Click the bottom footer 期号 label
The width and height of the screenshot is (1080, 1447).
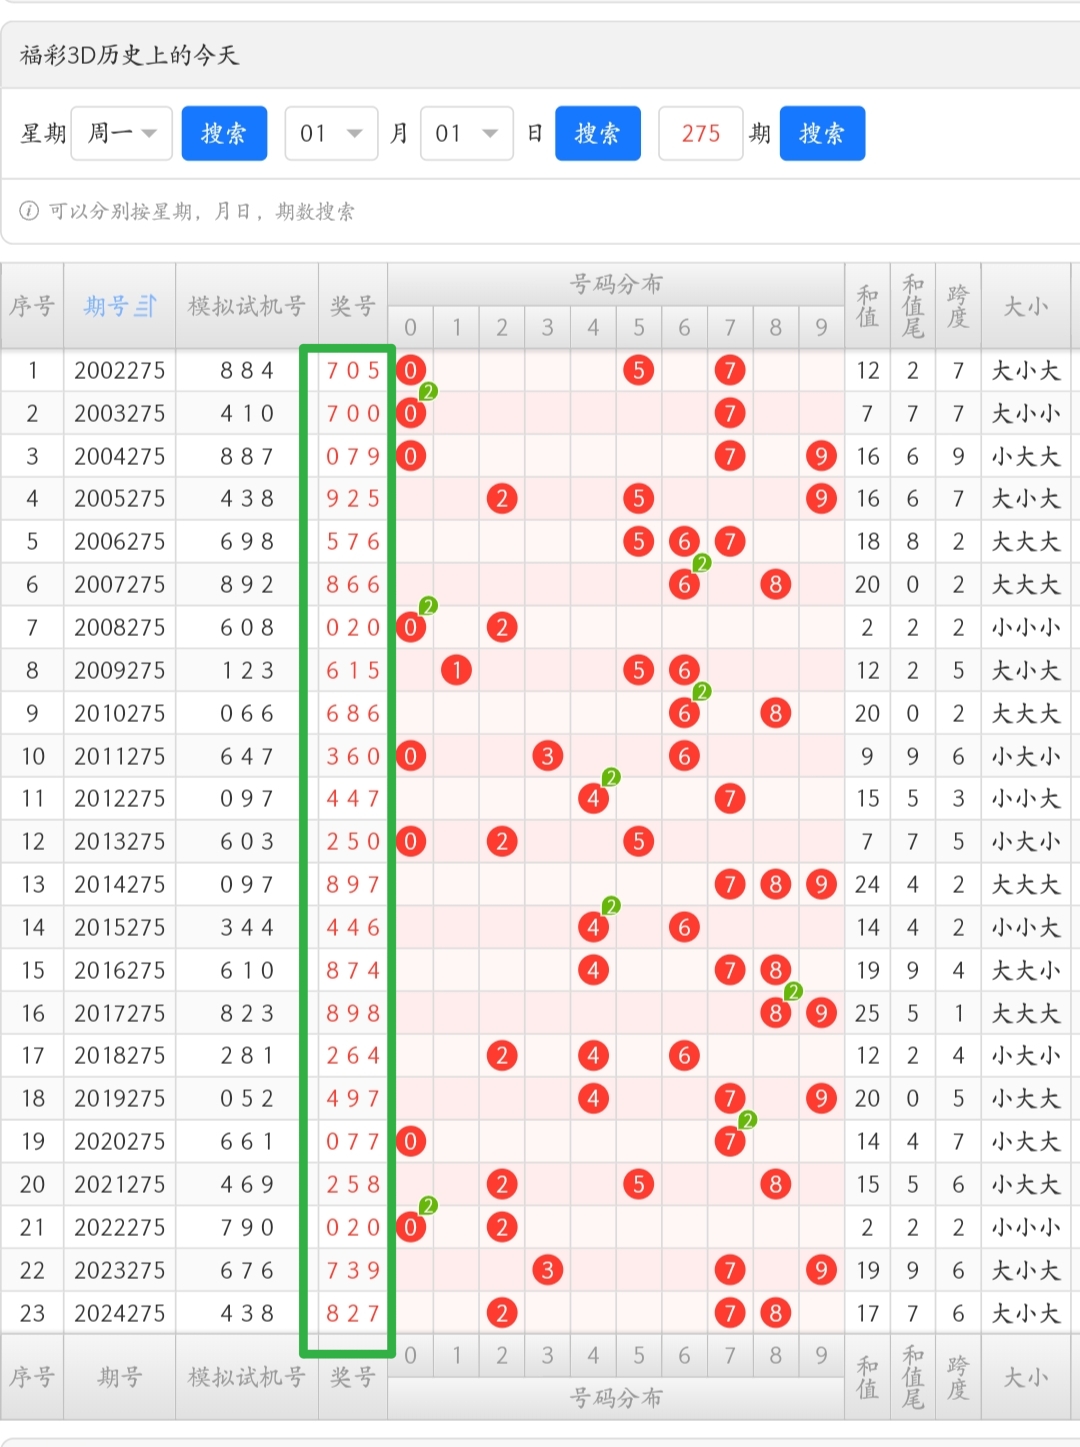[x=119, y=1377]
